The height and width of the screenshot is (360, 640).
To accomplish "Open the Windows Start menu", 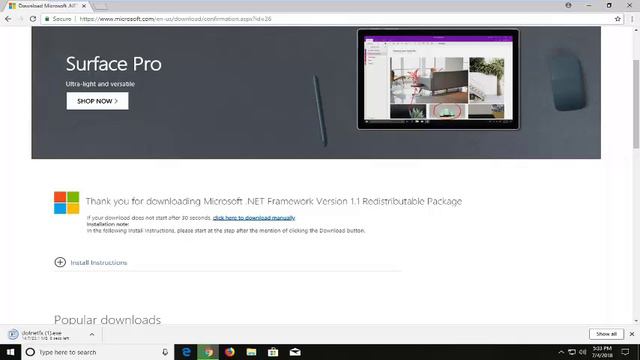I will click(x=11, y=352).
